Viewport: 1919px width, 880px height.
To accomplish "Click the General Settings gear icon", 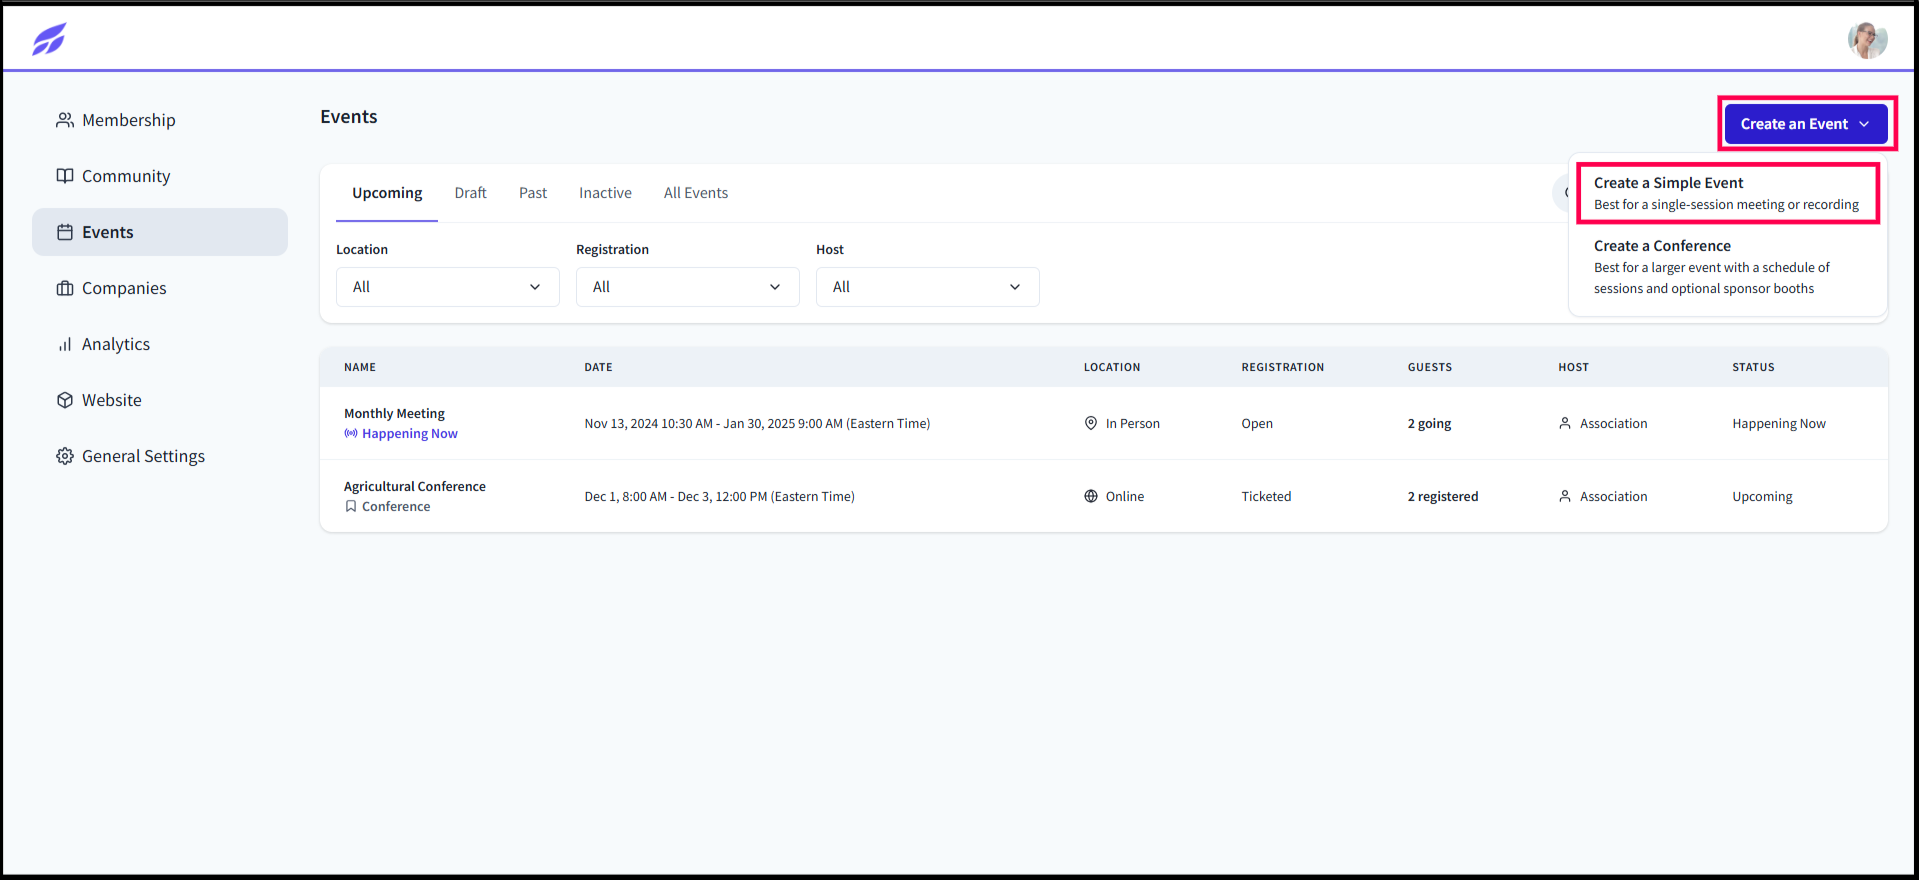I will tap(65, 456).
